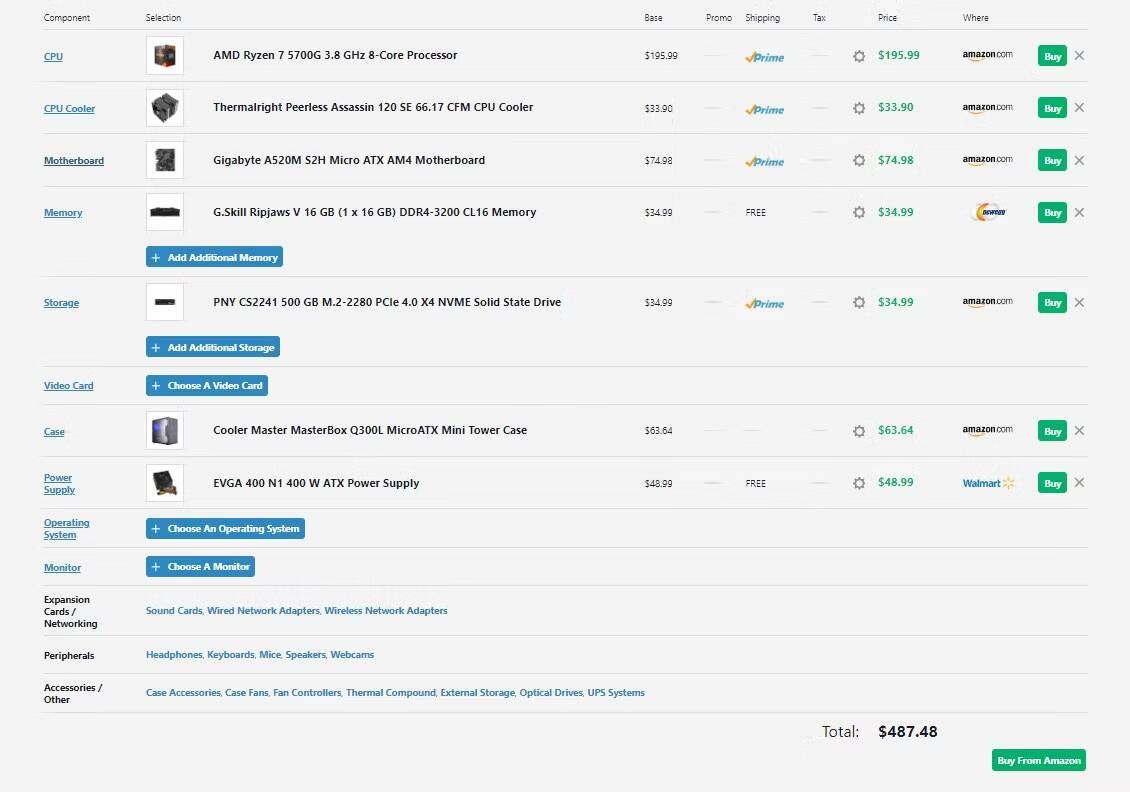Open the Prime shipping icon for PNY SSD
The image size is (1130, 792).
click(764, 303)
